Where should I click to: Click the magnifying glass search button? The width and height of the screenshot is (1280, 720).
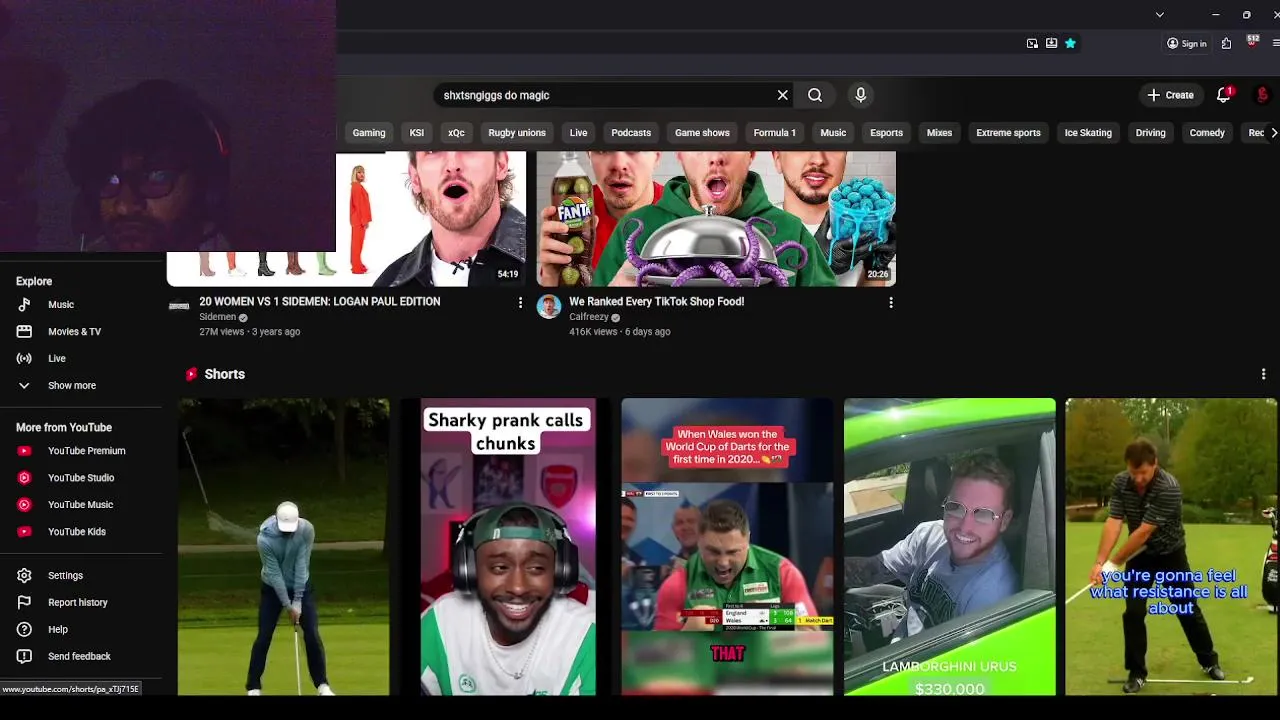(815, 95)
